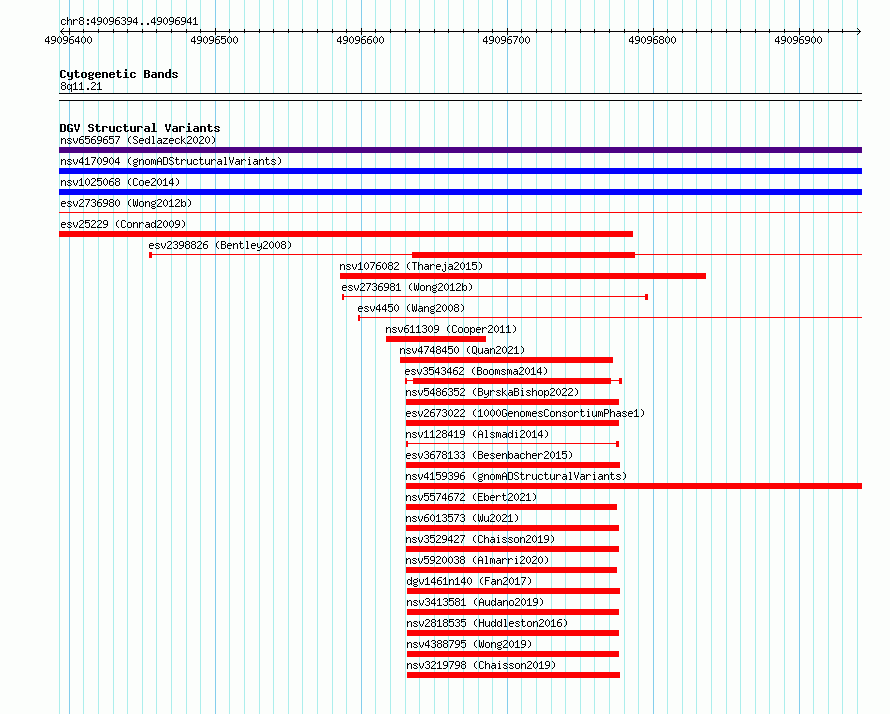Click nsv3413581 (Audano2019) label
The width and height of the screenshot is (890, 714).
click(475, 602)
